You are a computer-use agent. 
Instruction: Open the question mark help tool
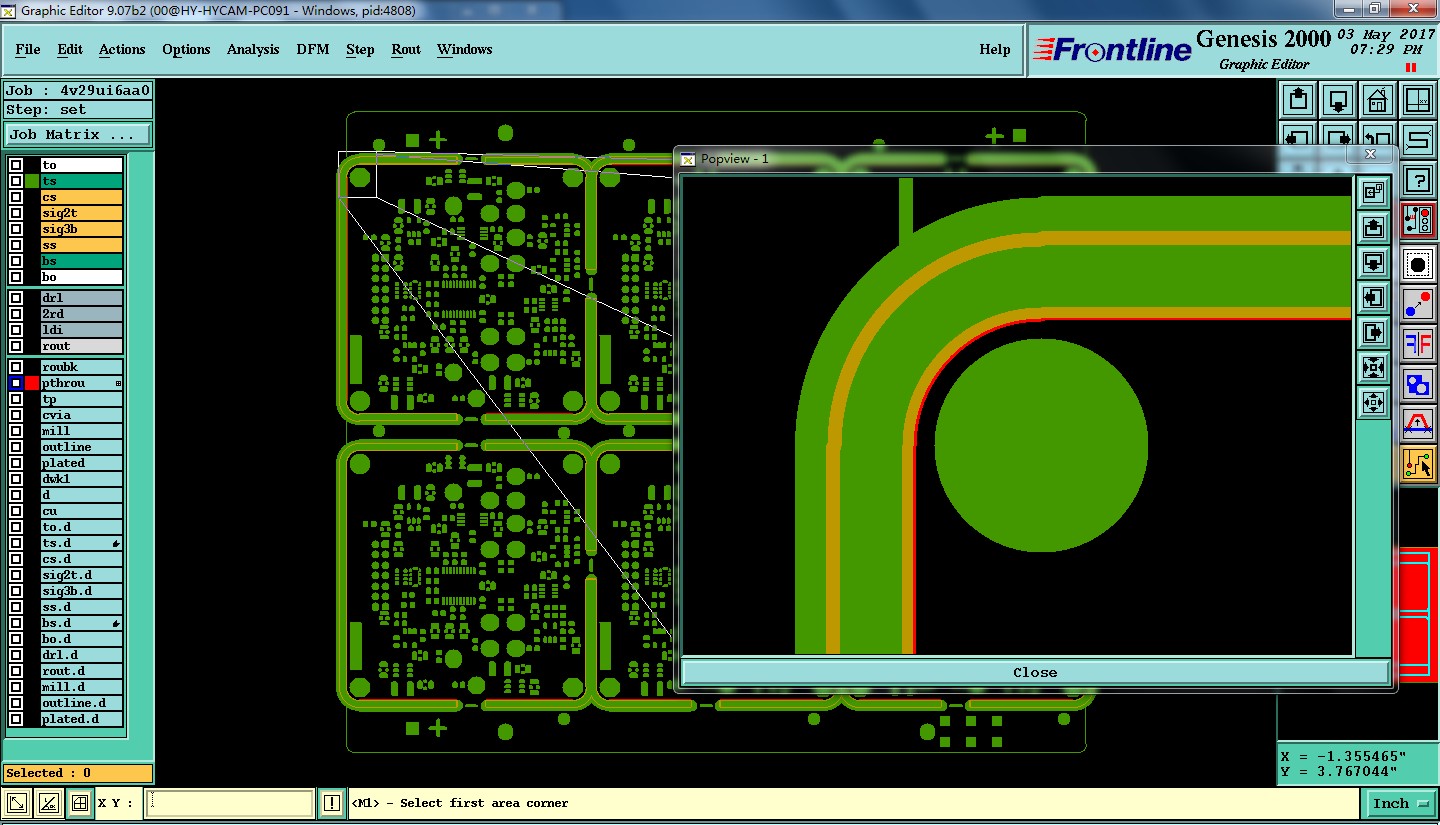[1418, 180]
